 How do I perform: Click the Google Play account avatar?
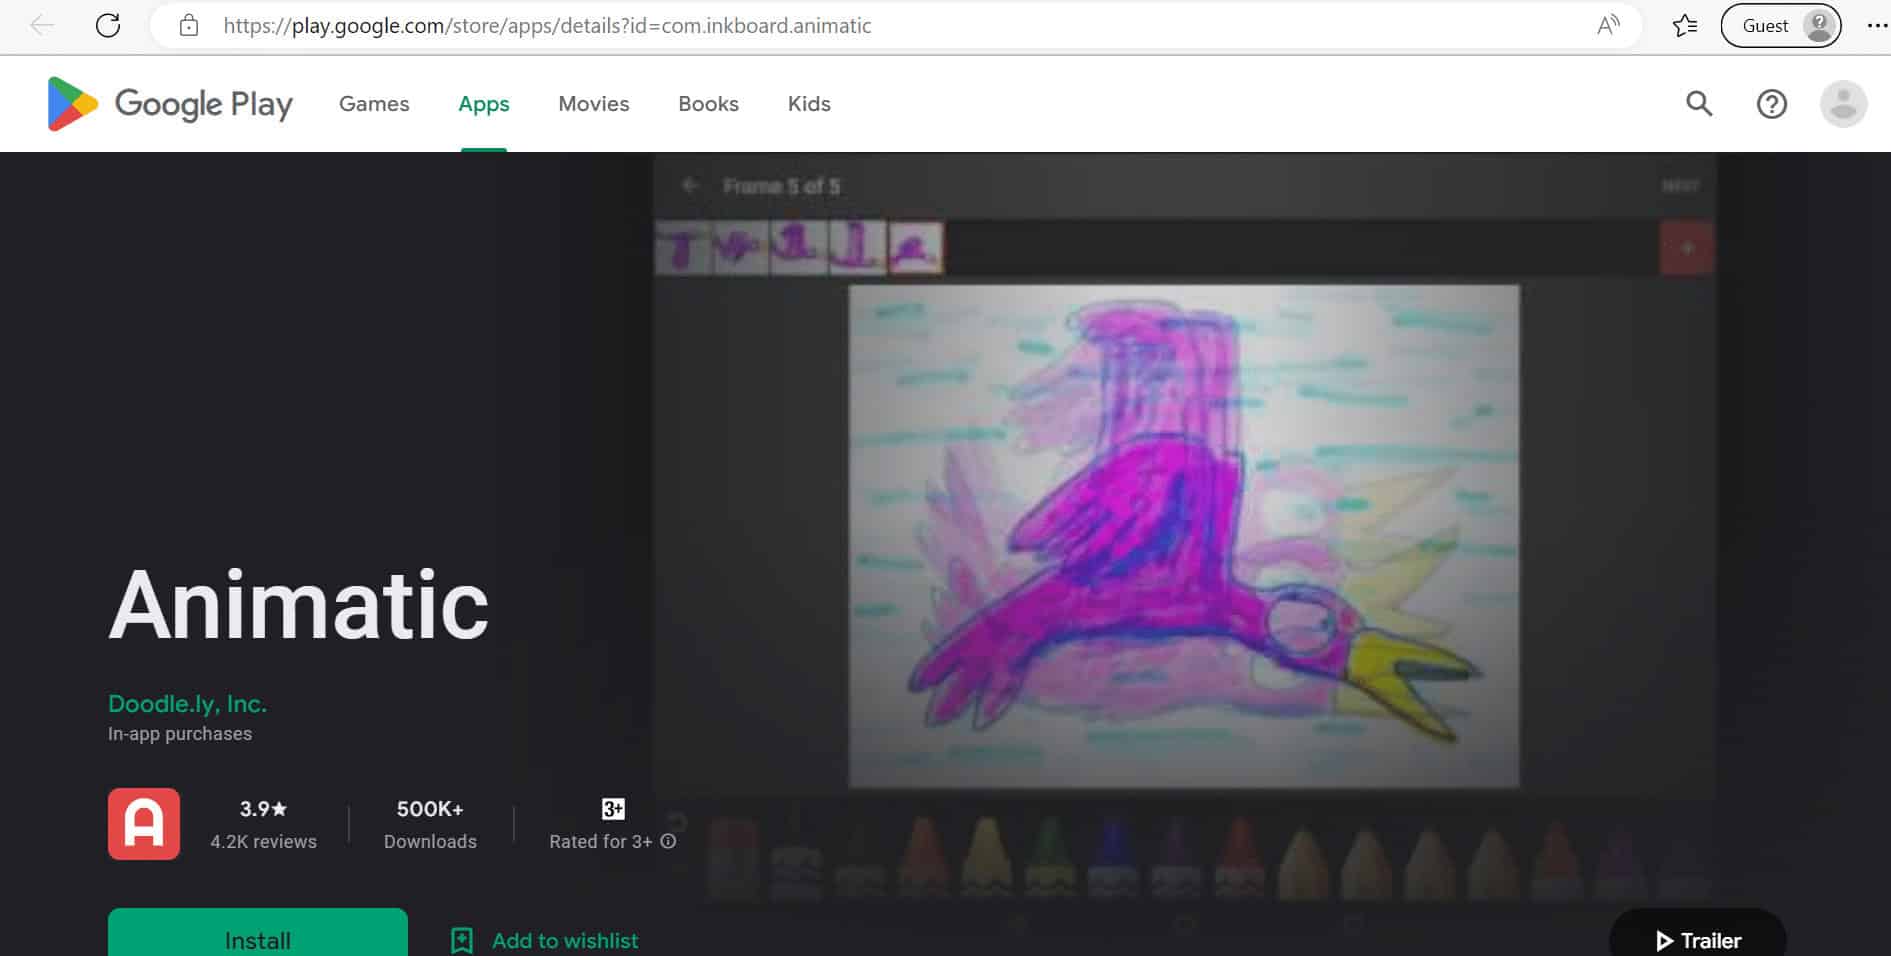tap(1843, 104)
